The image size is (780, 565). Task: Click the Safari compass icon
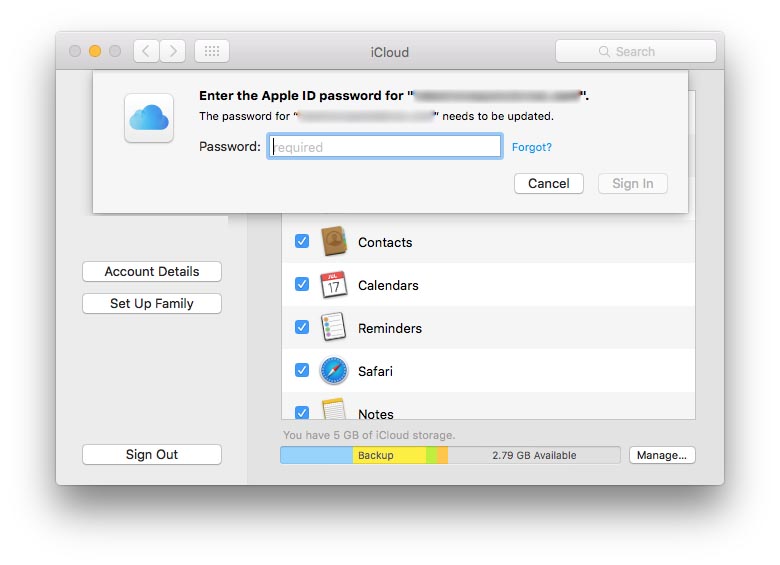(x=333, y=371)
